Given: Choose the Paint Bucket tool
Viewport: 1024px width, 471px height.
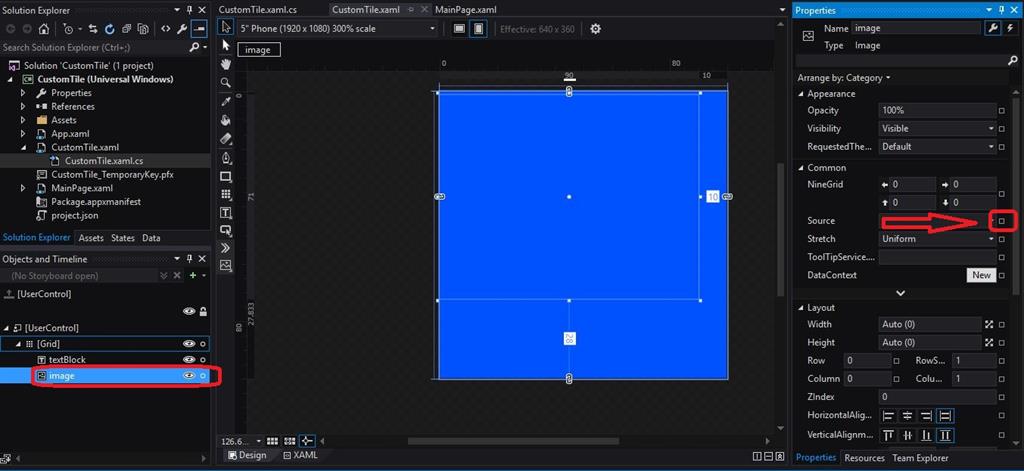Looking at the screenshot, I should tap(226, 120).
